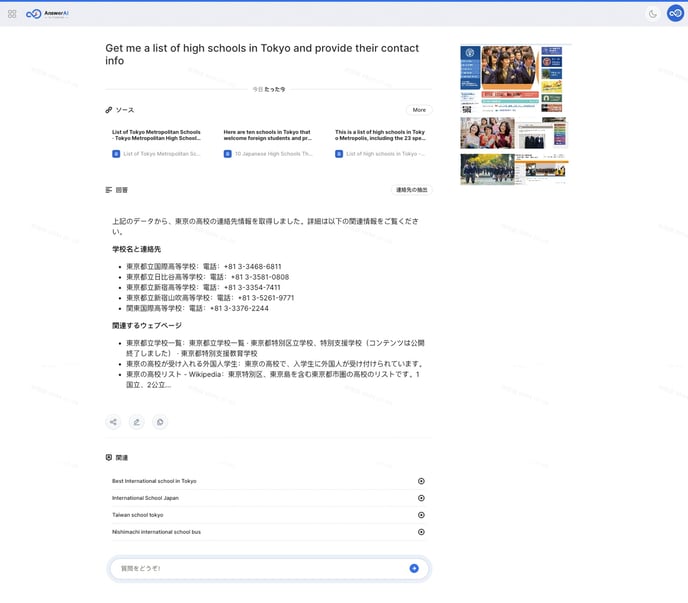Click the extract contacts button
Viewport: 688px width, 603px height.
pyautogui.click(x=412, y=190)
